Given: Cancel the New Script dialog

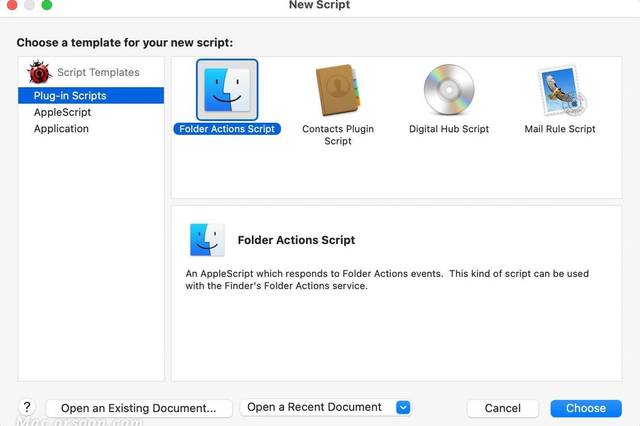Looking at the screenshot, I should (x=502, y=408).
